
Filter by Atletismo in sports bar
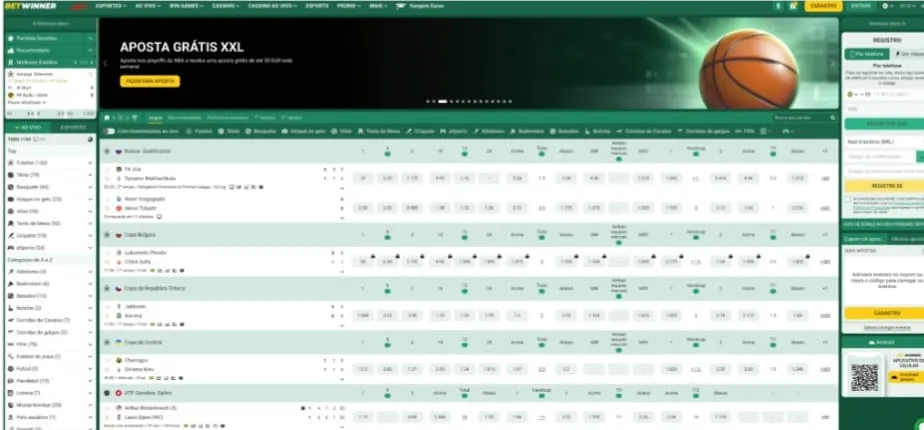(x=489, y=131)
